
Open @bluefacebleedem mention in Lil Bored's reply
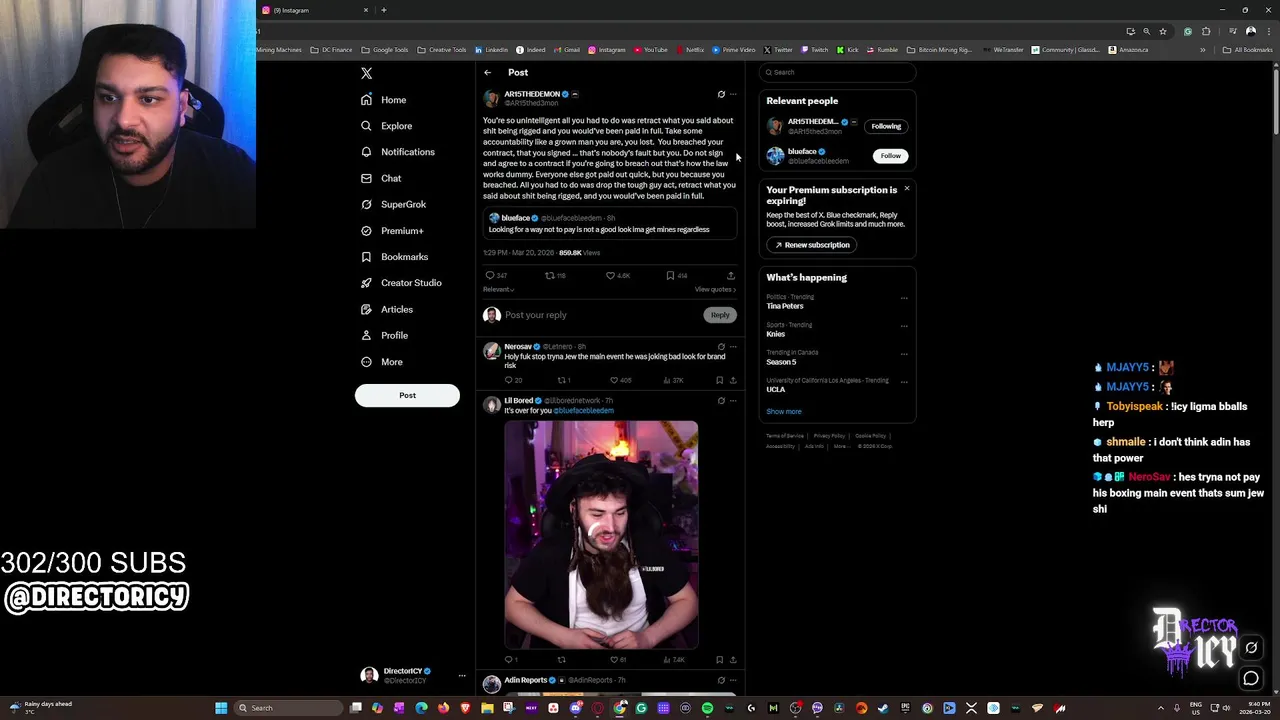click(583, 411)
